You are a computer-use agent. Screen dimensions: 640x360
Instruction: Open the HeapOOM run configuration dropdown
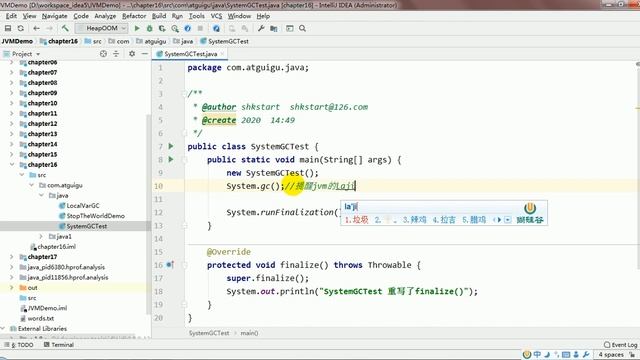(x=102, y=28)
